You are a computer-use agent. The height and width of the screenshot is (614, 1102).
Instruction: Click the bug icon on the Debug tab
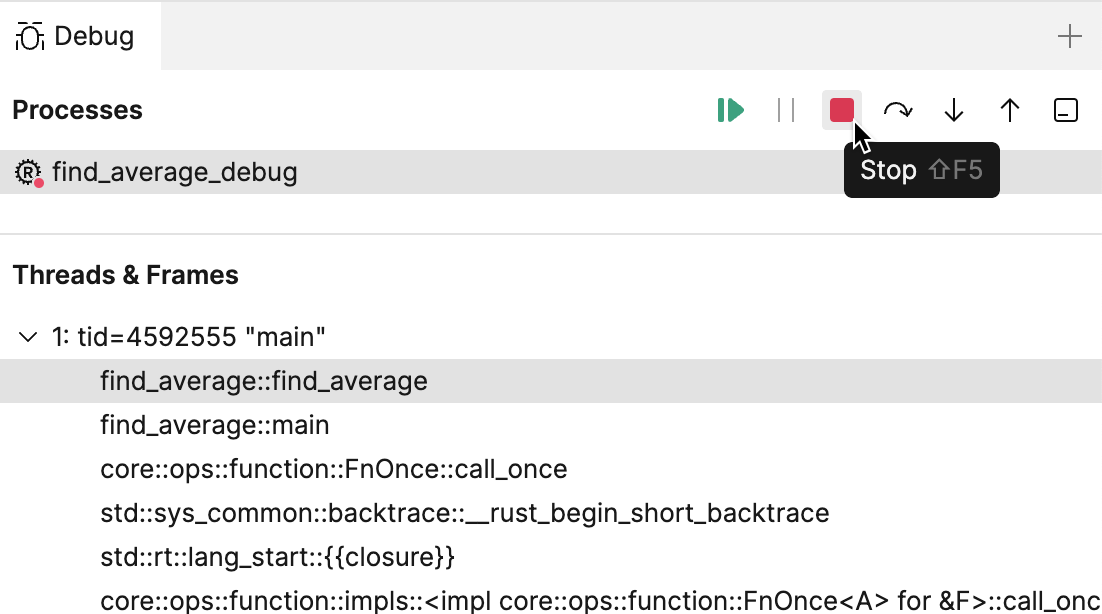(x=31, y=34)
